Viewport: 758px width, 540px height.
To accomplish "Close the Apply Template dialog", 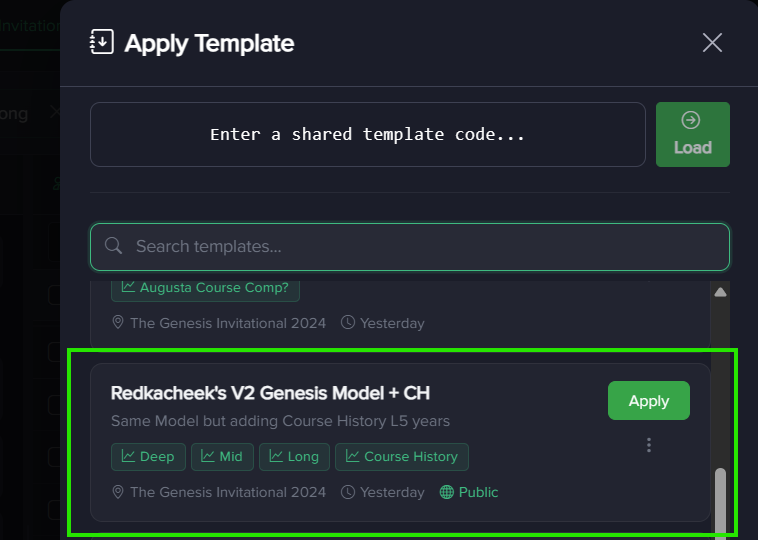I will tap(712, 42).
